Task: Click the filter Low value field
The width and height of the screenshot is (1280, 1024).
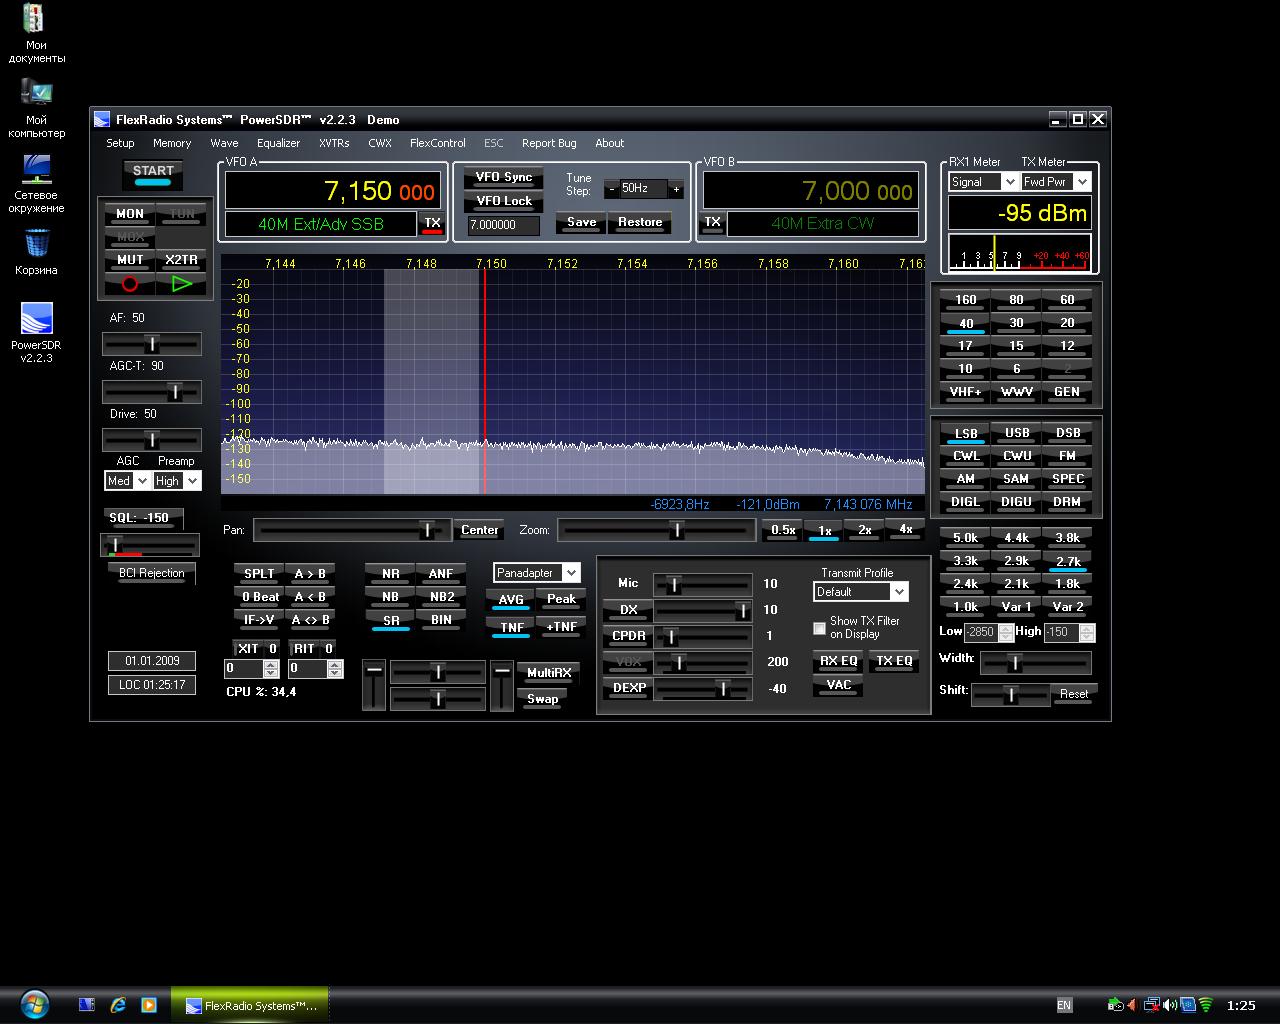Action: point(980,632)
